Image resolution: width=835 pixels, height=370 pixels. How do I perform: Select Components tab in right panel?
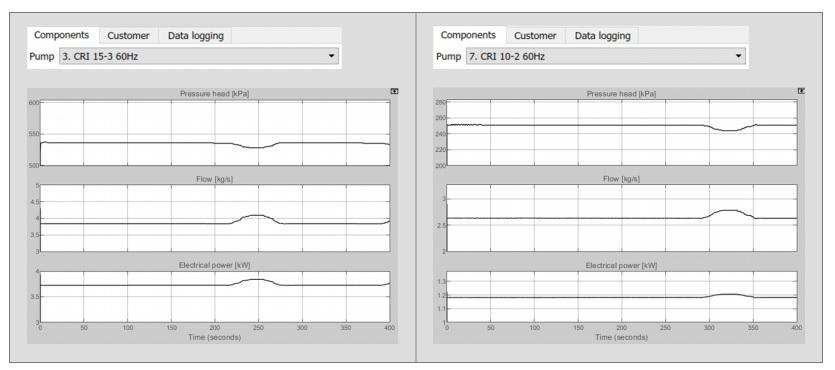pos(469,35)
